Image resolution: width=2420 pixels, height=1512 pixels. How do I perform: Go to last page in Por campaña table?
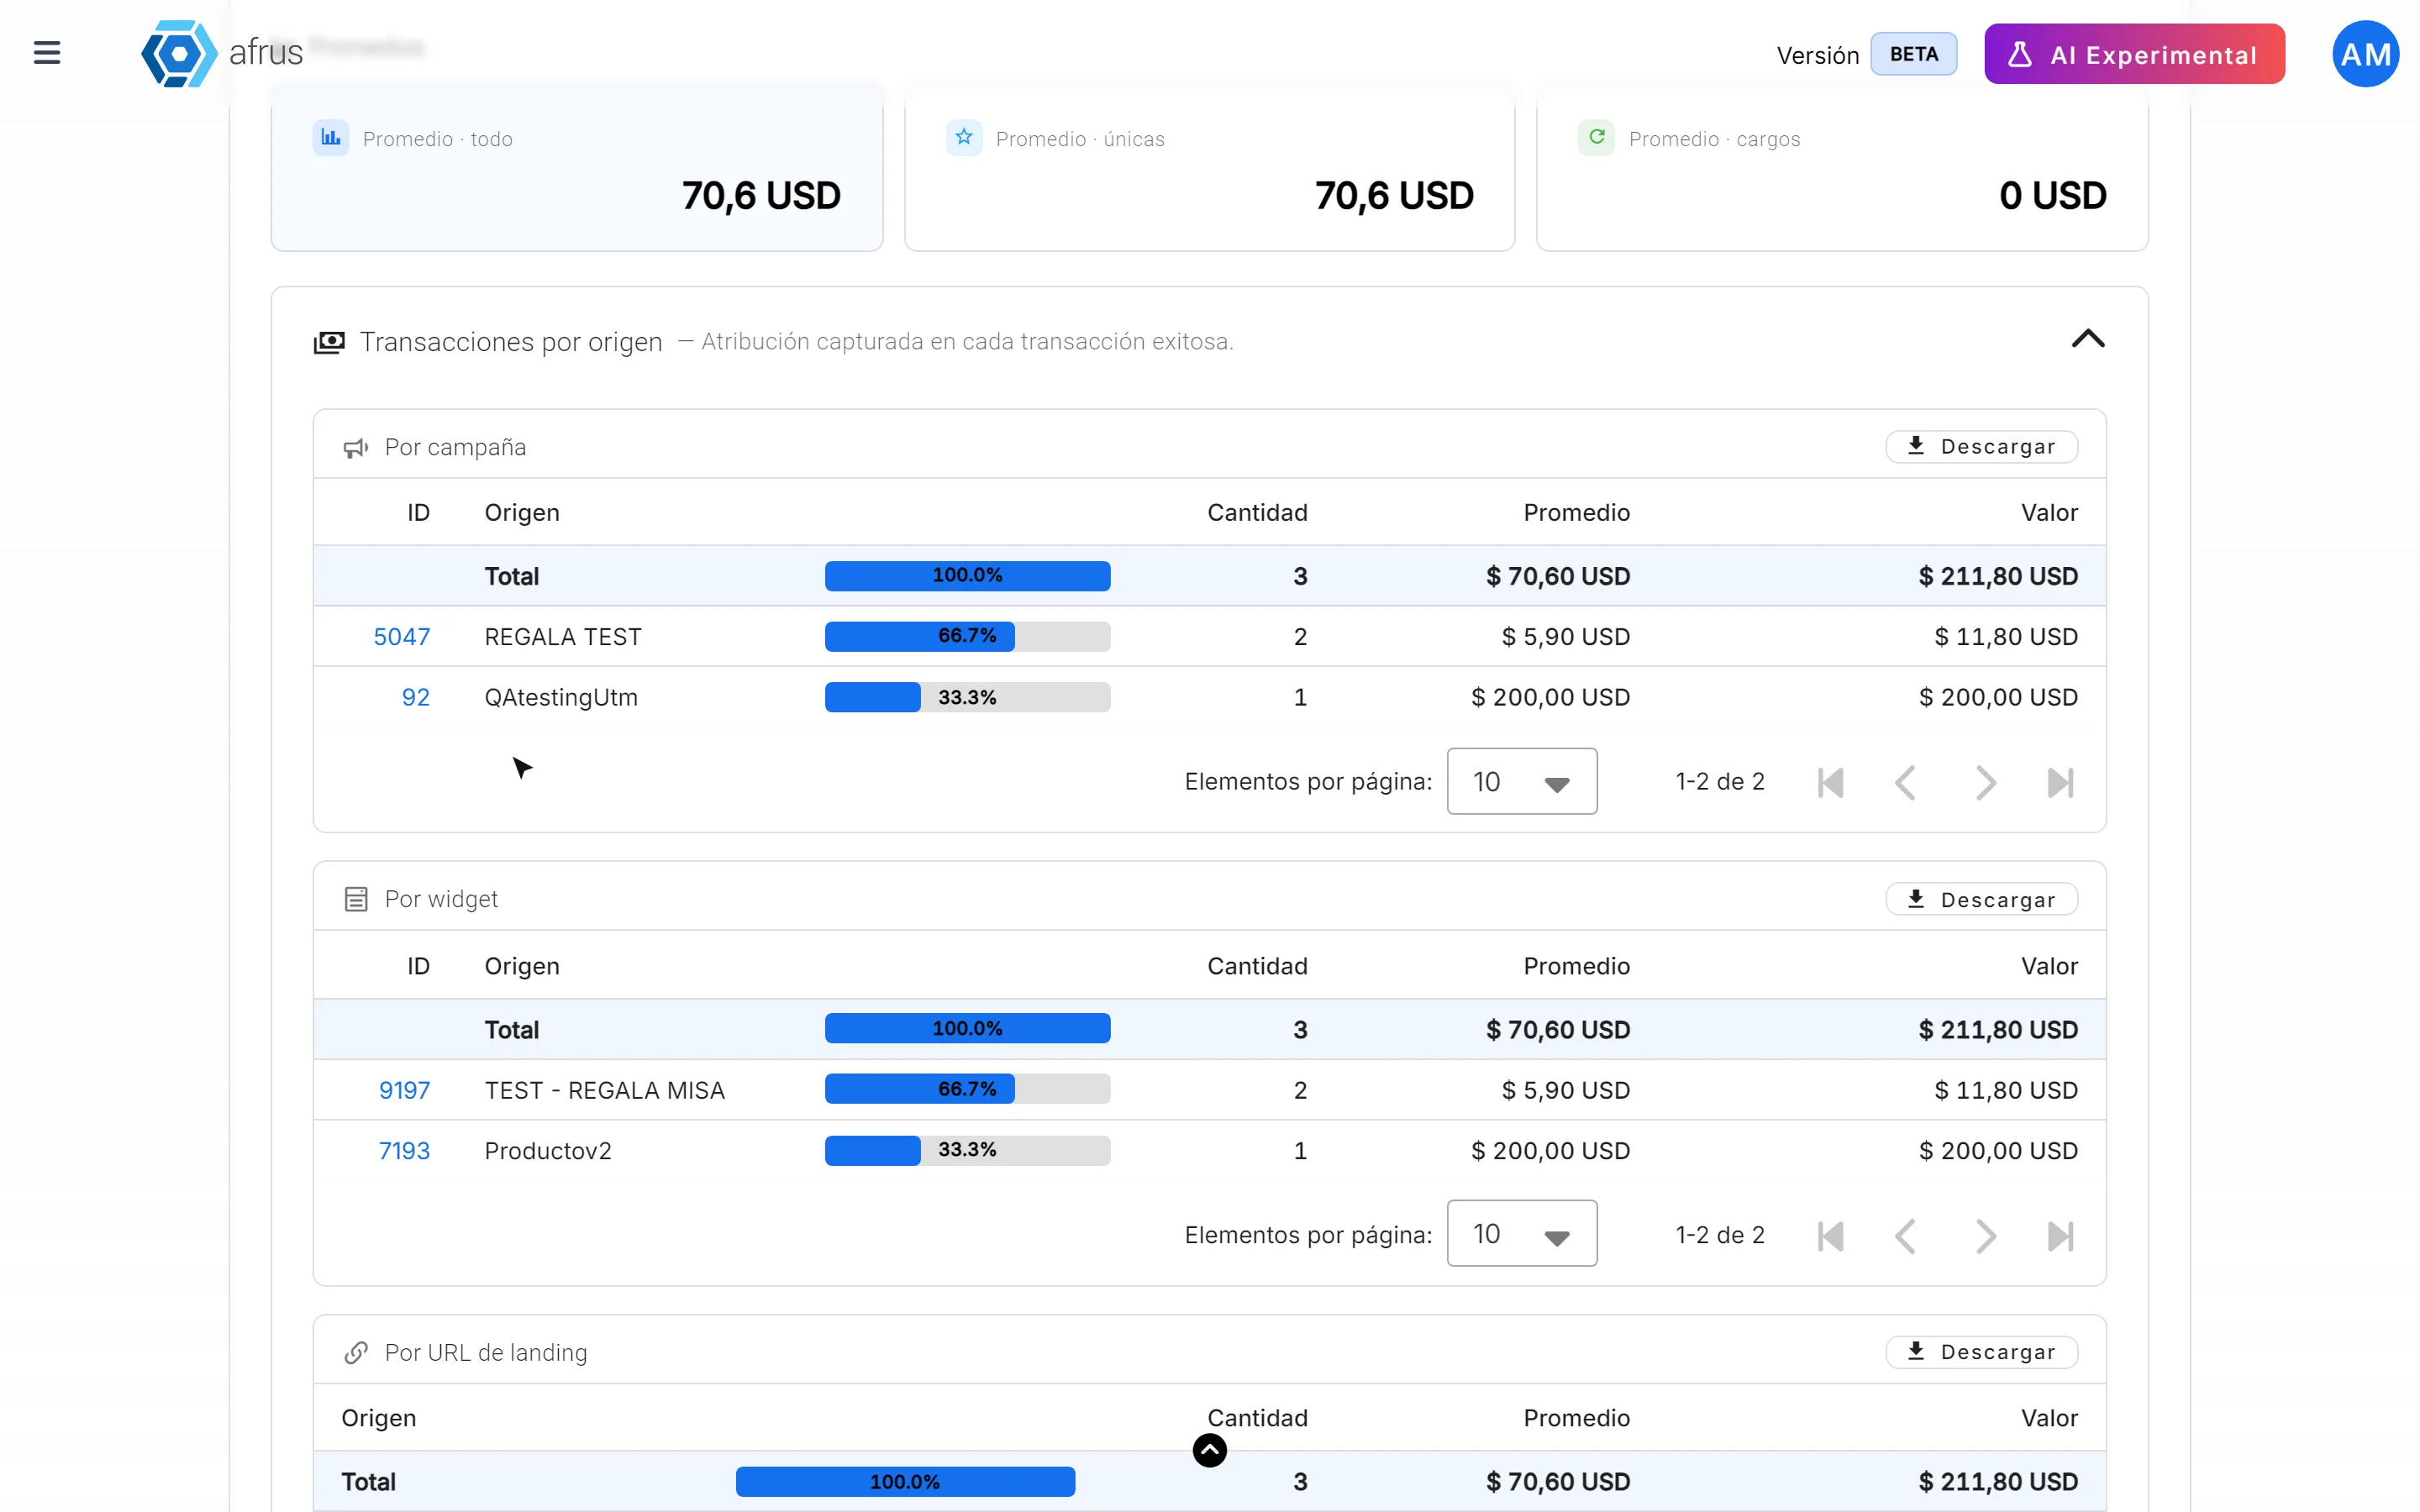click(2061, 782)
